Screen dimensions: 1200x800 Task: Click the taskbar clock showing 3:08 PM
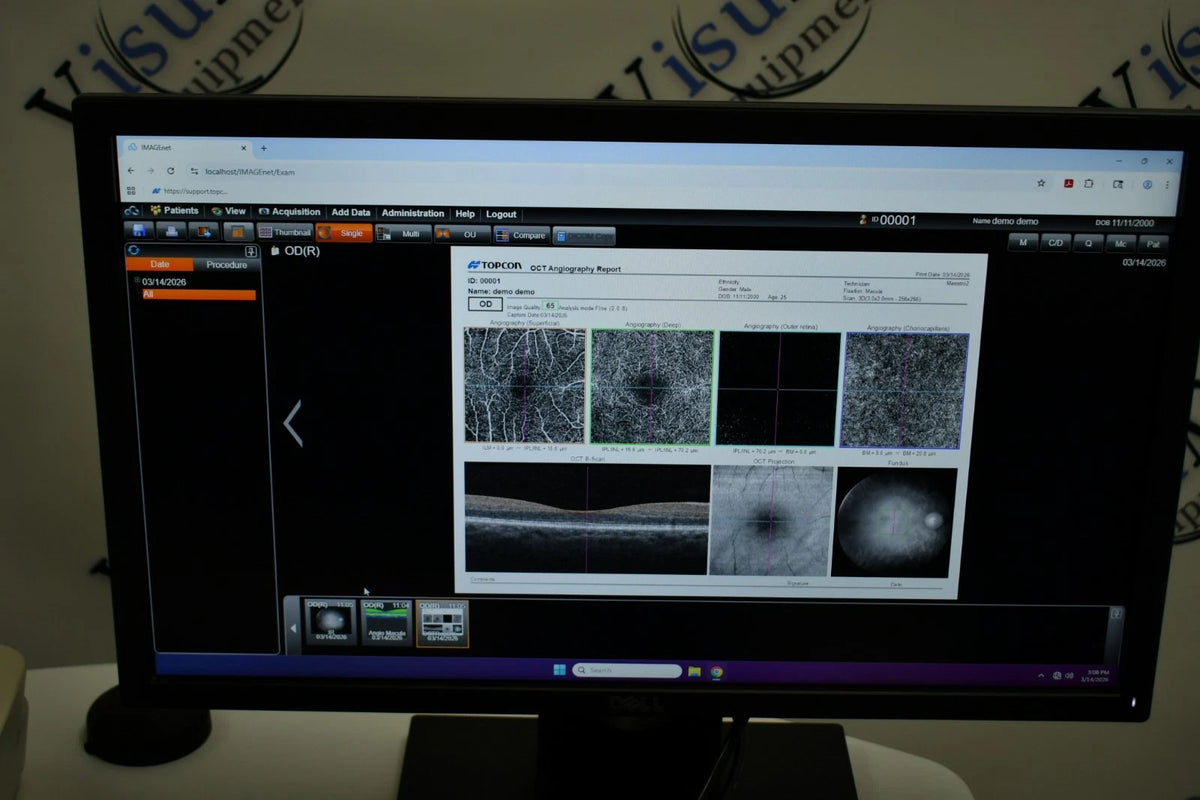1093,676
